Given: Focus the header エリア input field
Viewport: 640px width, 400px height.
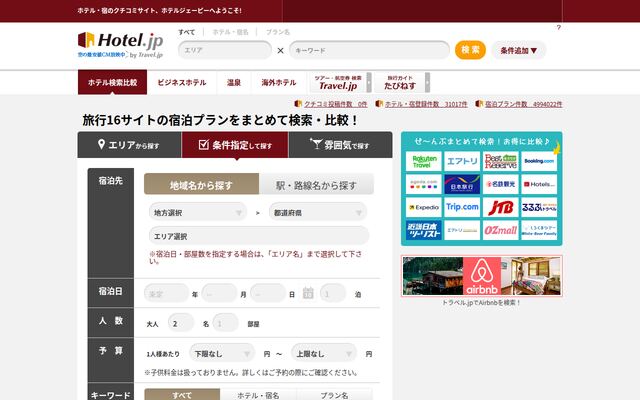Looking at the screenshot, I should (x=225, y=50).
